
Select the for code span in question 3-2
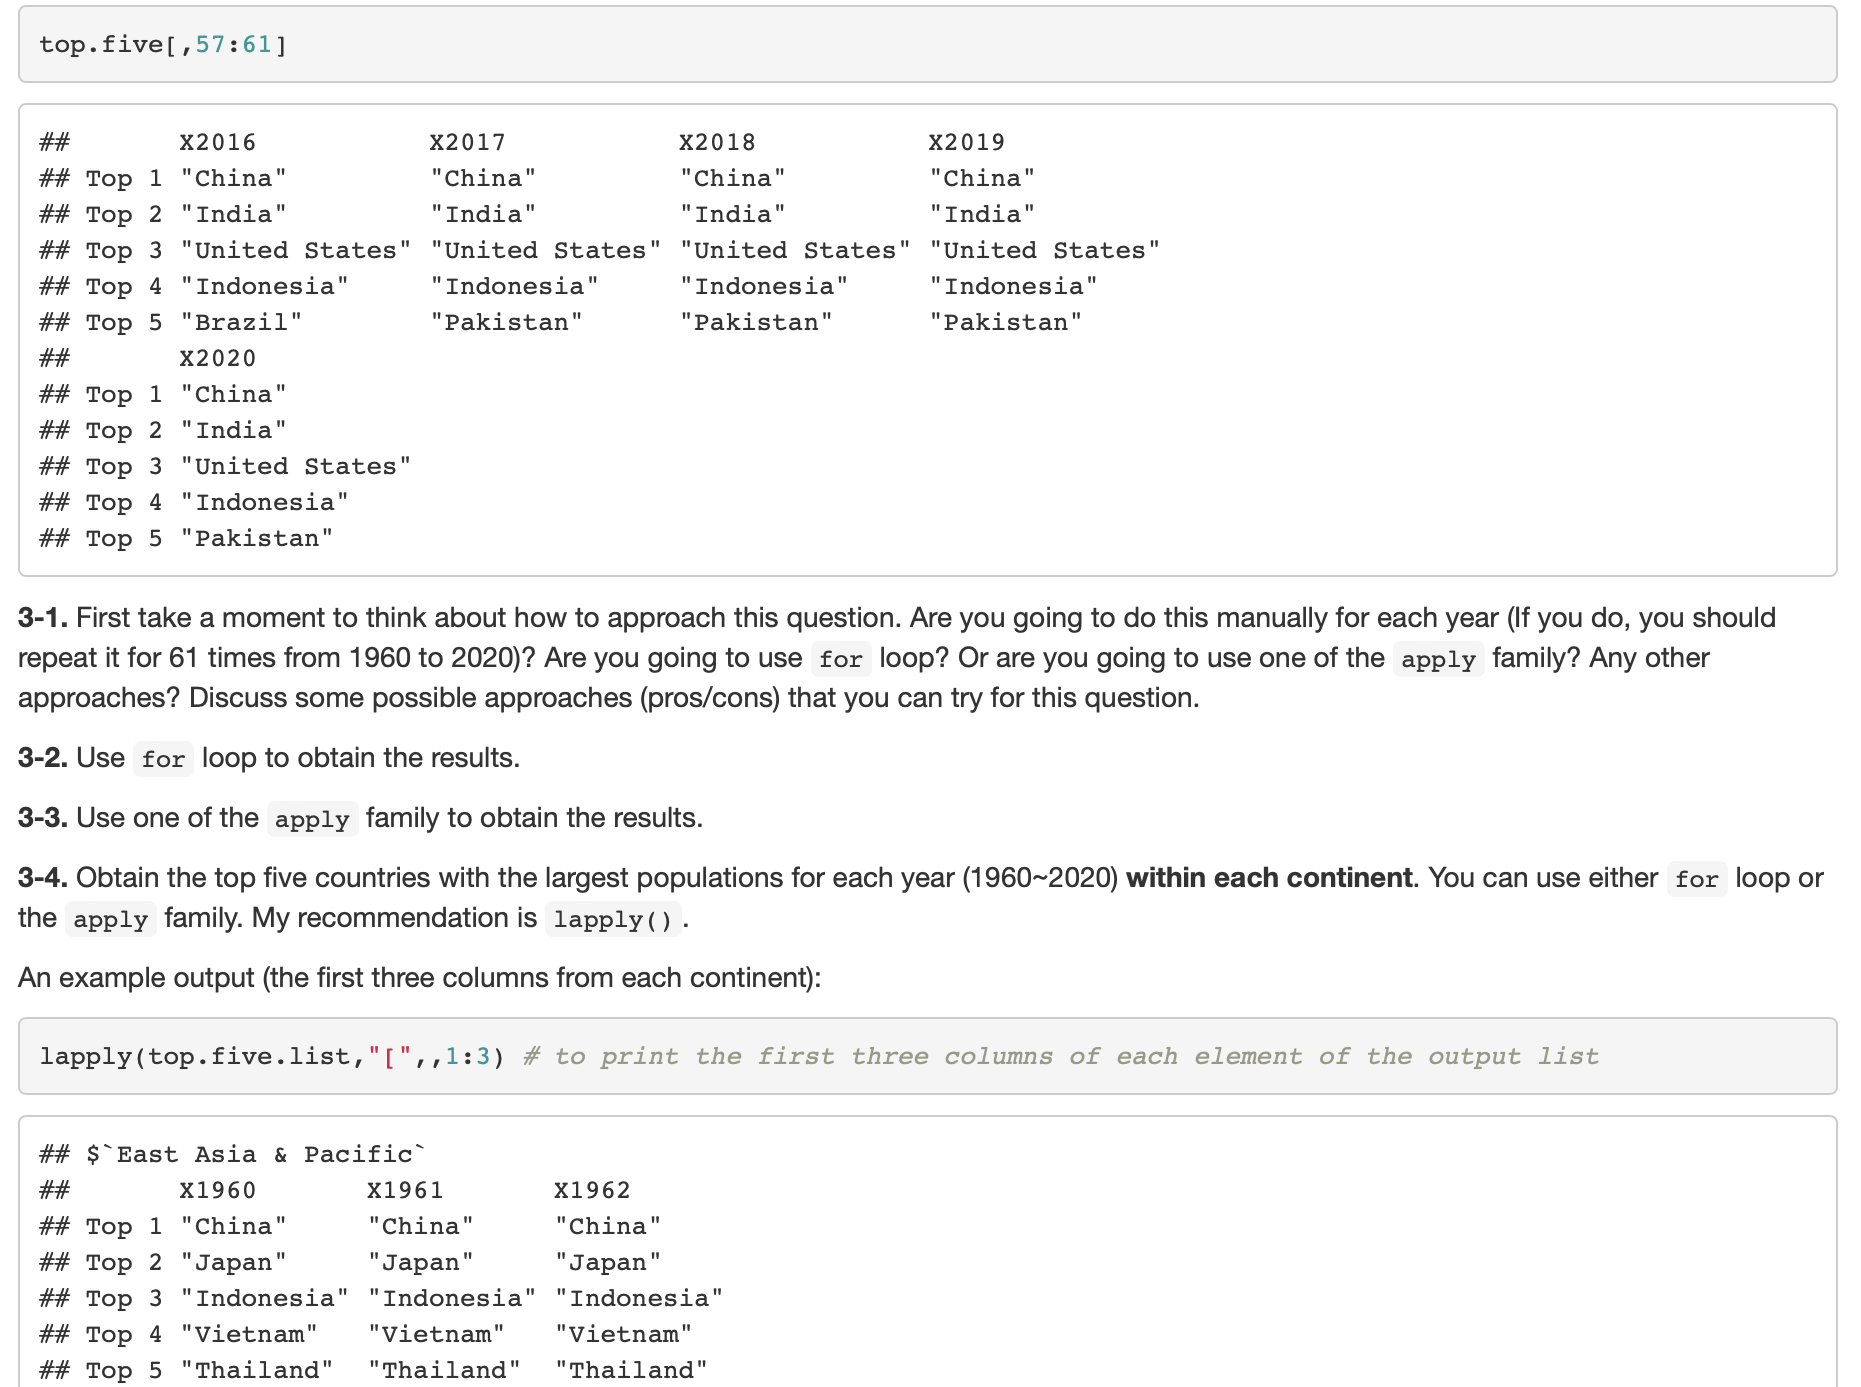(x=163, y=759)
